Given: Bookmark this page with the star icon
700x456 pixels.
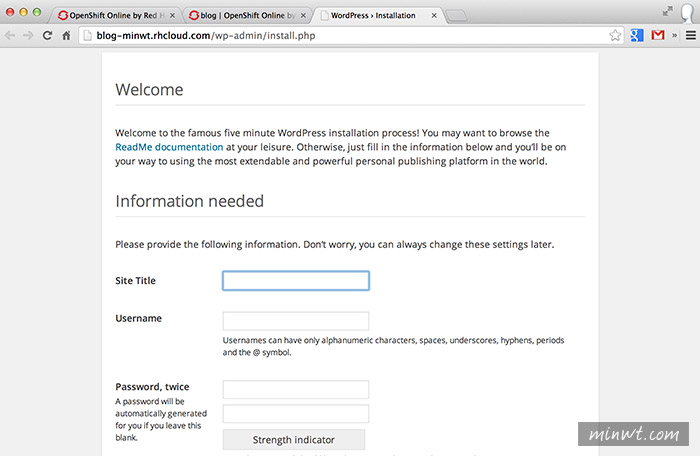Looking at the screenshot, I should 615,35.
